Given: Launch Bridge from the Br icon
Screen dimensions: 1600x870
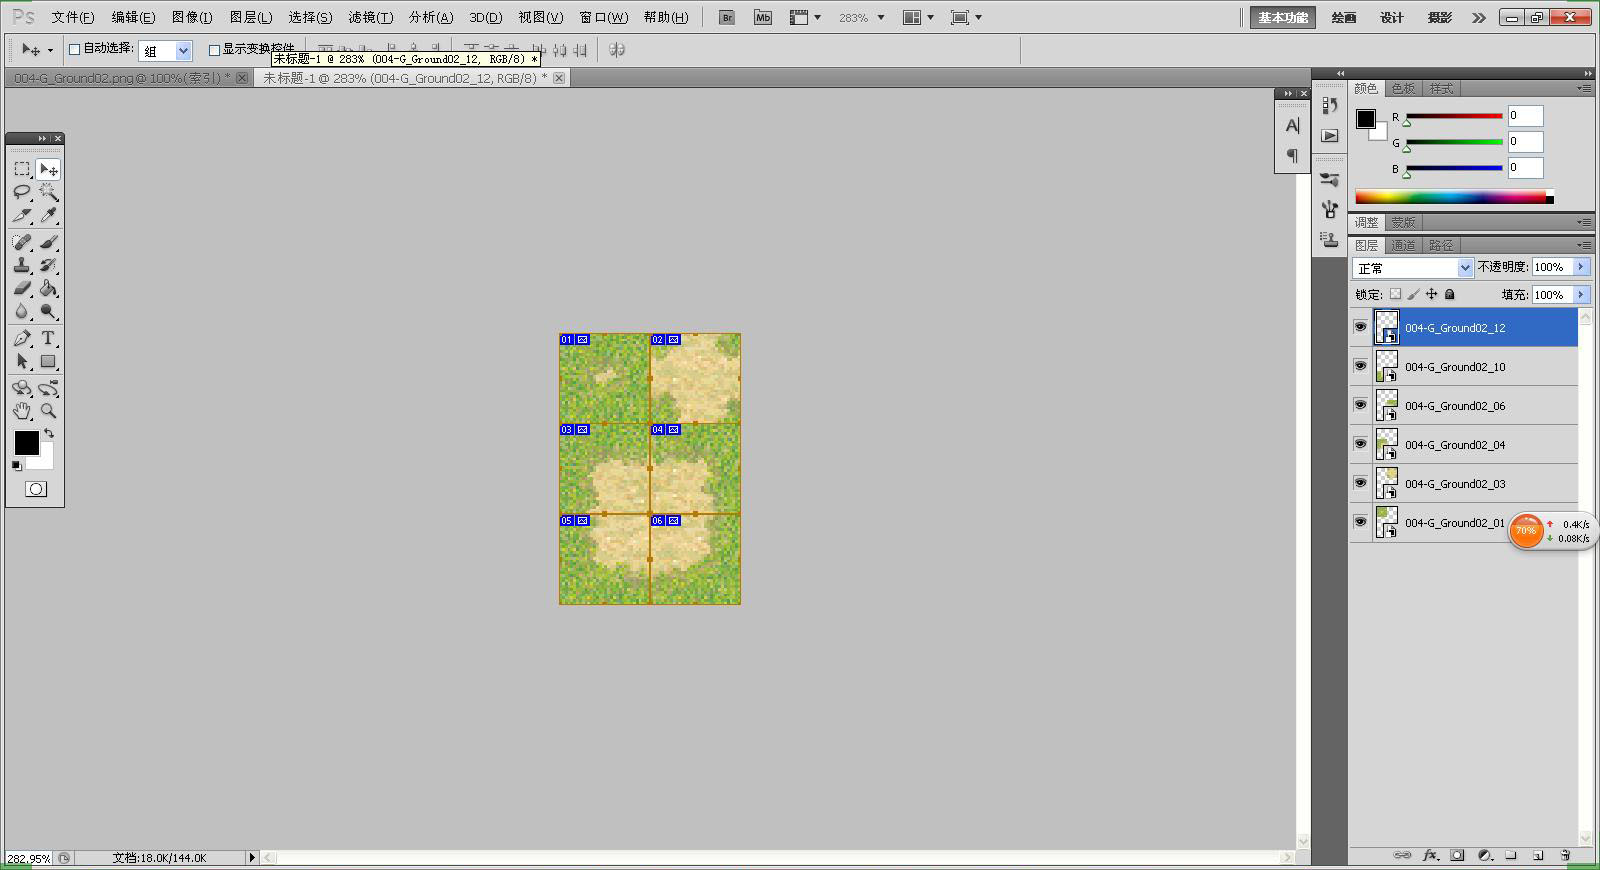Looking at the screenshot, I should [x=727, y=17].
